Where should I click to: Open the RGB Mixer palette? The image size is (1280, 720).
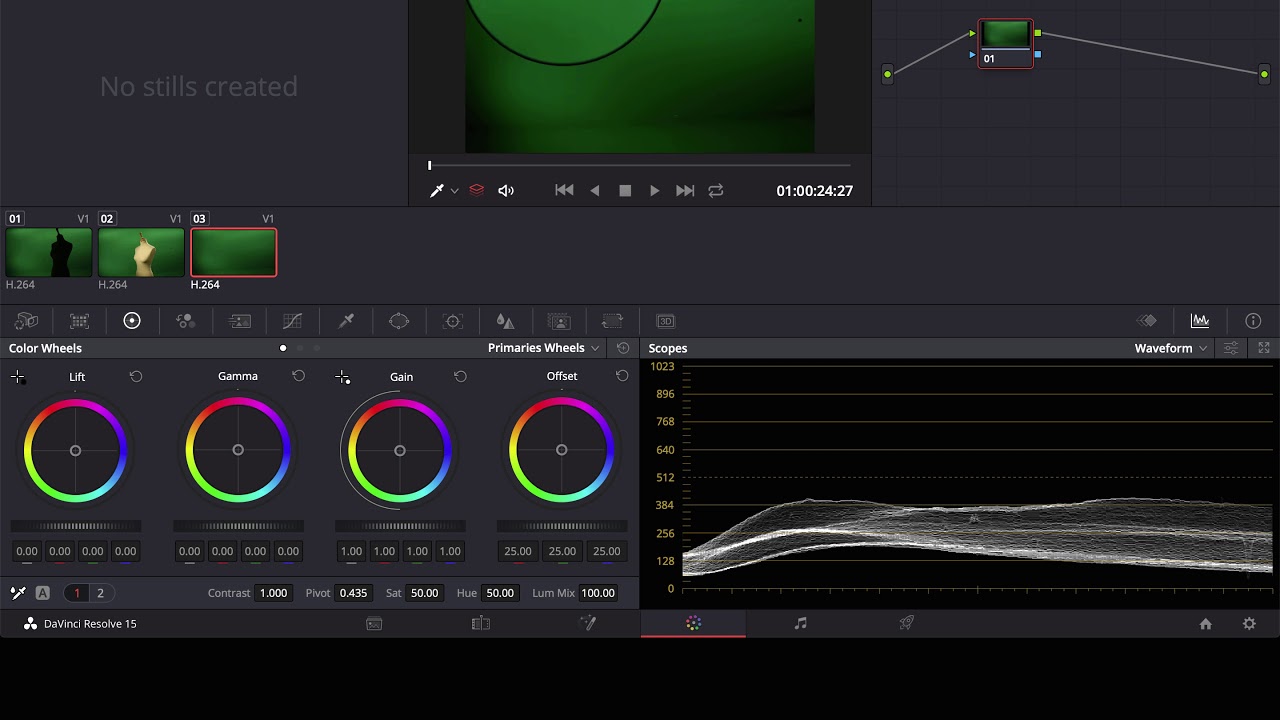(185, 321)
